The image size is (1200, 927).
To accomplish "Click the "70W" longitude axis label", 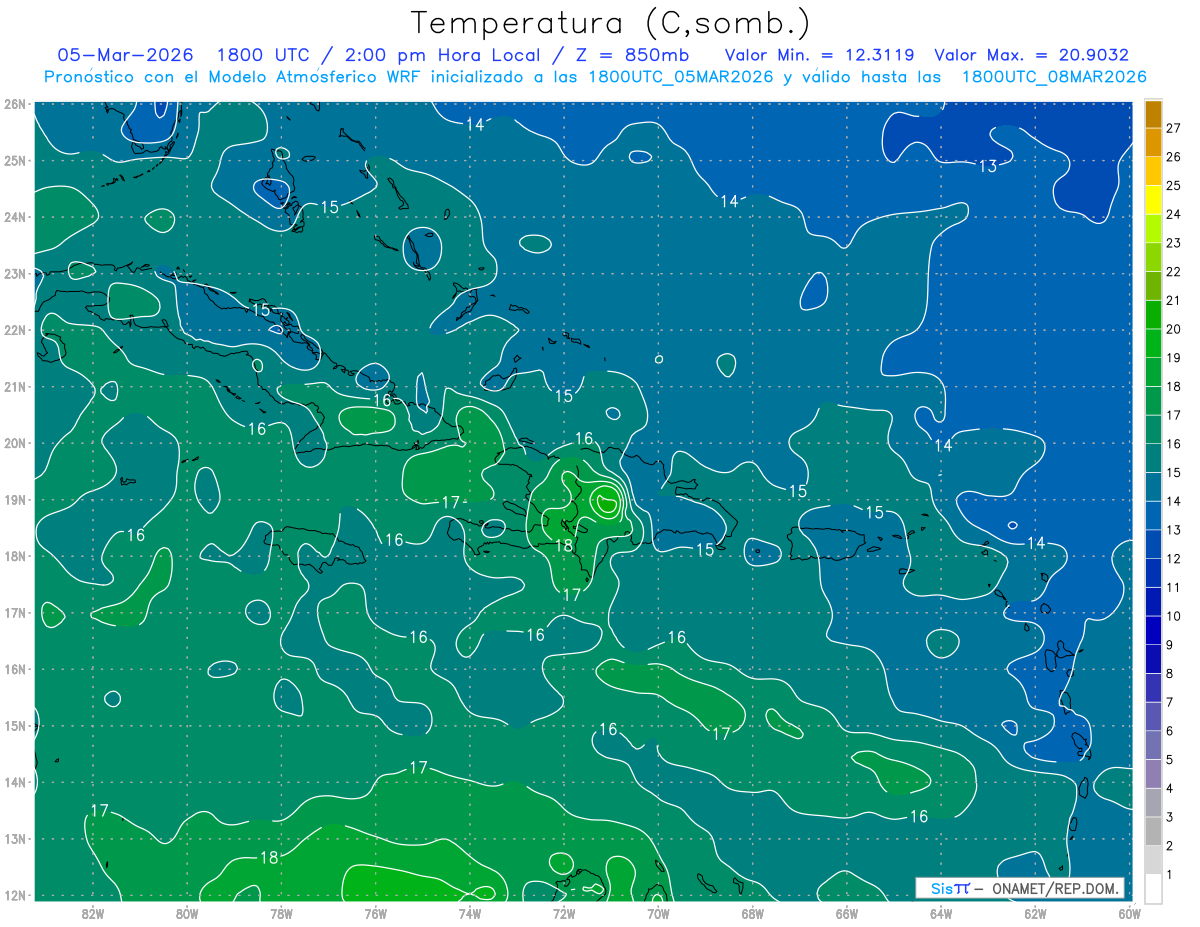I will 658,912.
